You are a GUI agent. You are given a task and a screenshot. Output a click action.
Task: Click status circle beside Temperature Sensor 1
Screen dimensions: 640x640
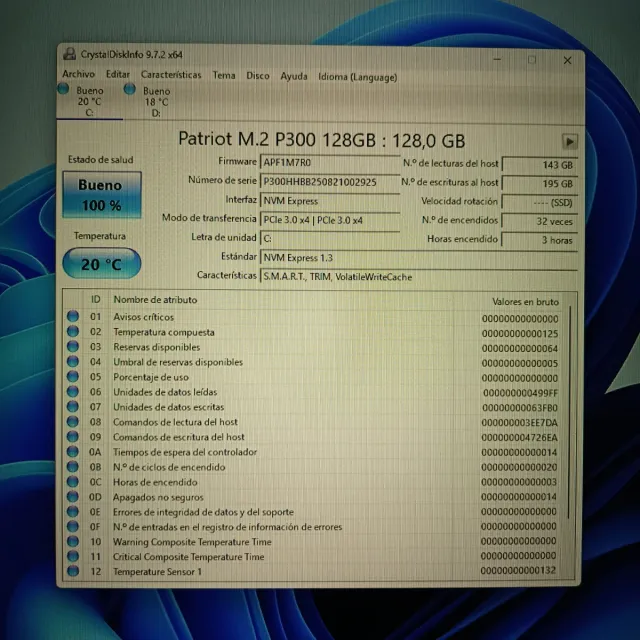pyautogui.click(x=73, y=572)
